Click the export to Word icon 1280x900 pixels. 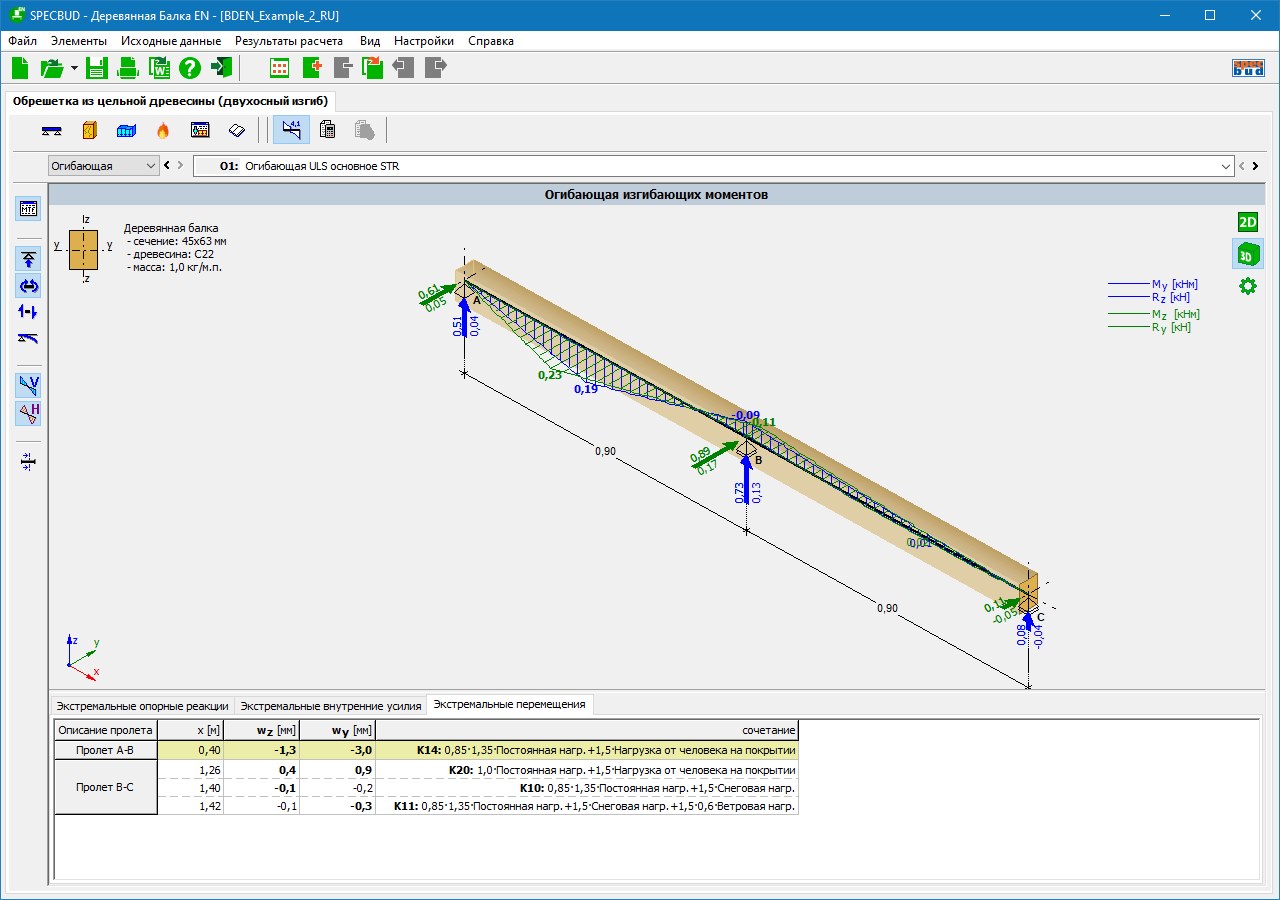pos(159,68)
